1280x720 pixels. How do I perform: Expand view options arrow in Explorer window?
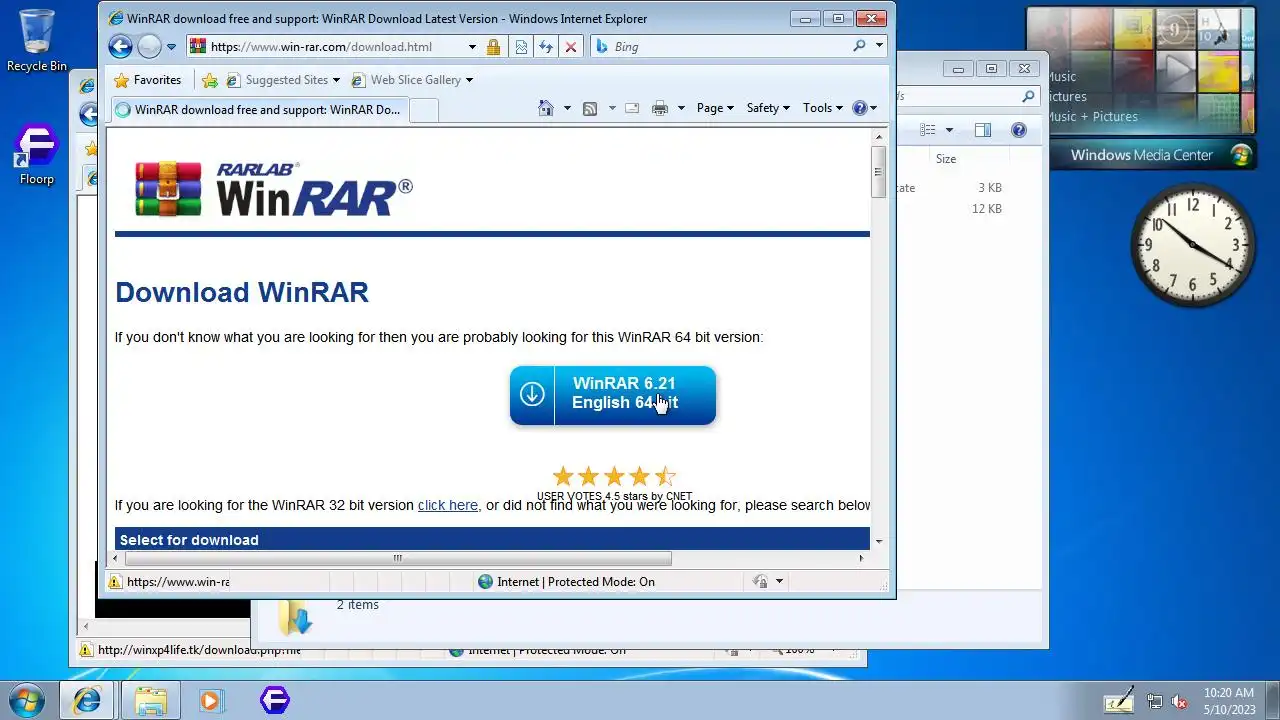coord(949,130)
